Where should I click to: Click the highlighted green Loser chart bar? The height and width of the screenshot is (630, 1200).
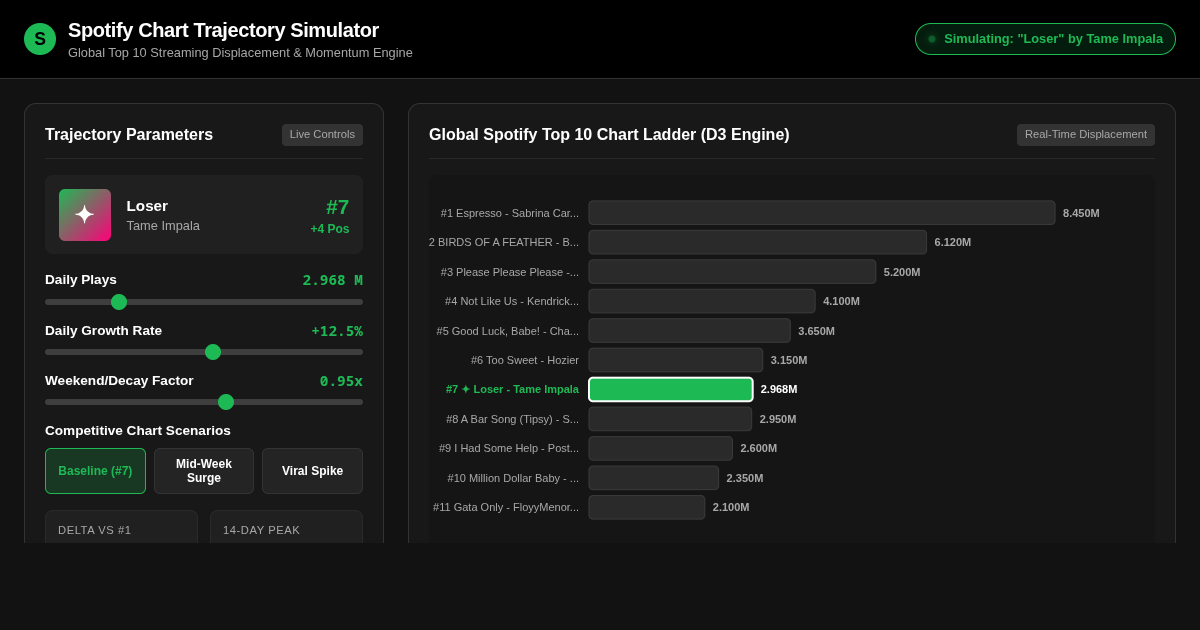tap(671, 389)
